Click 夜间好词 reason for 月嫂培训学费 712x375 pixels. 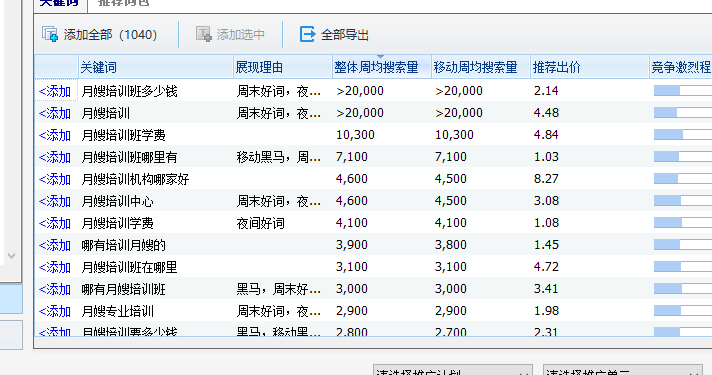pos(261,223)
